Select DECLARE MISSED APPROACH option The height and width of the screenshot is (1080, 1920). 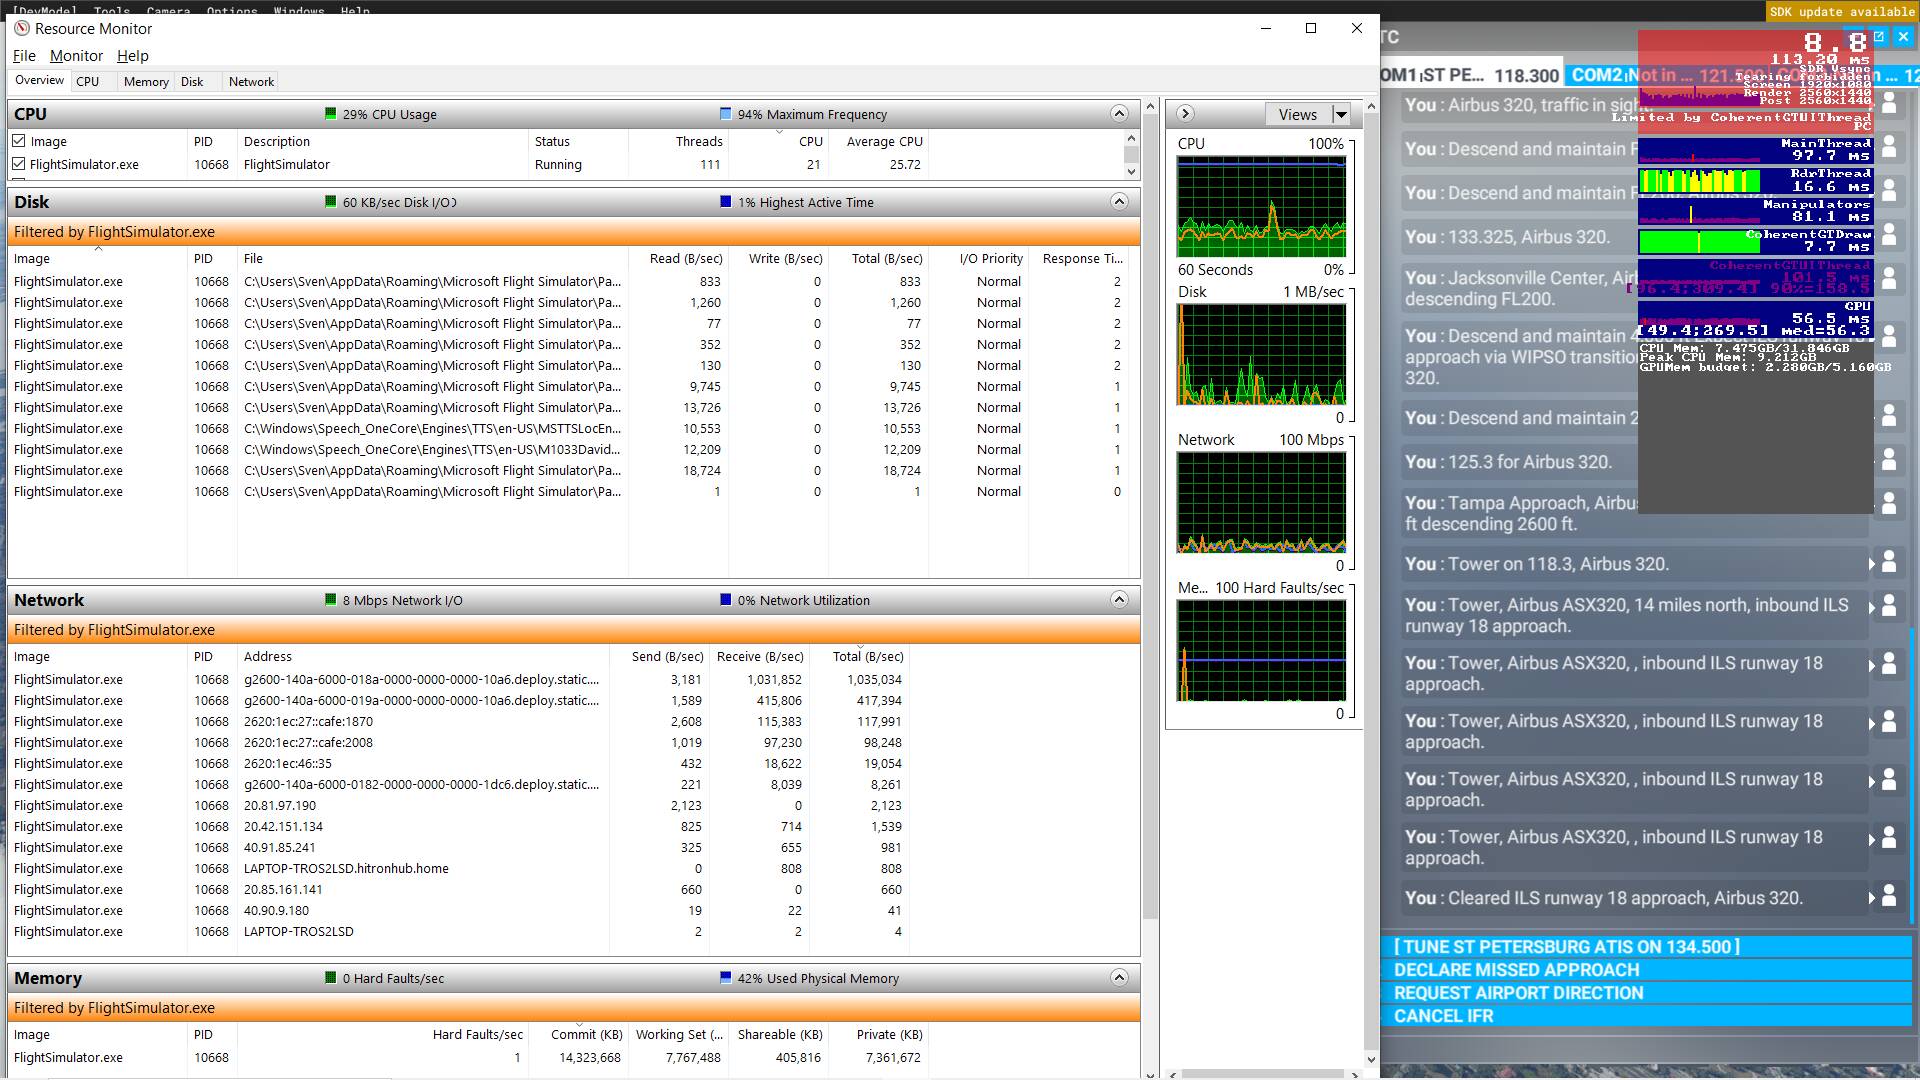coord(1516,970)
